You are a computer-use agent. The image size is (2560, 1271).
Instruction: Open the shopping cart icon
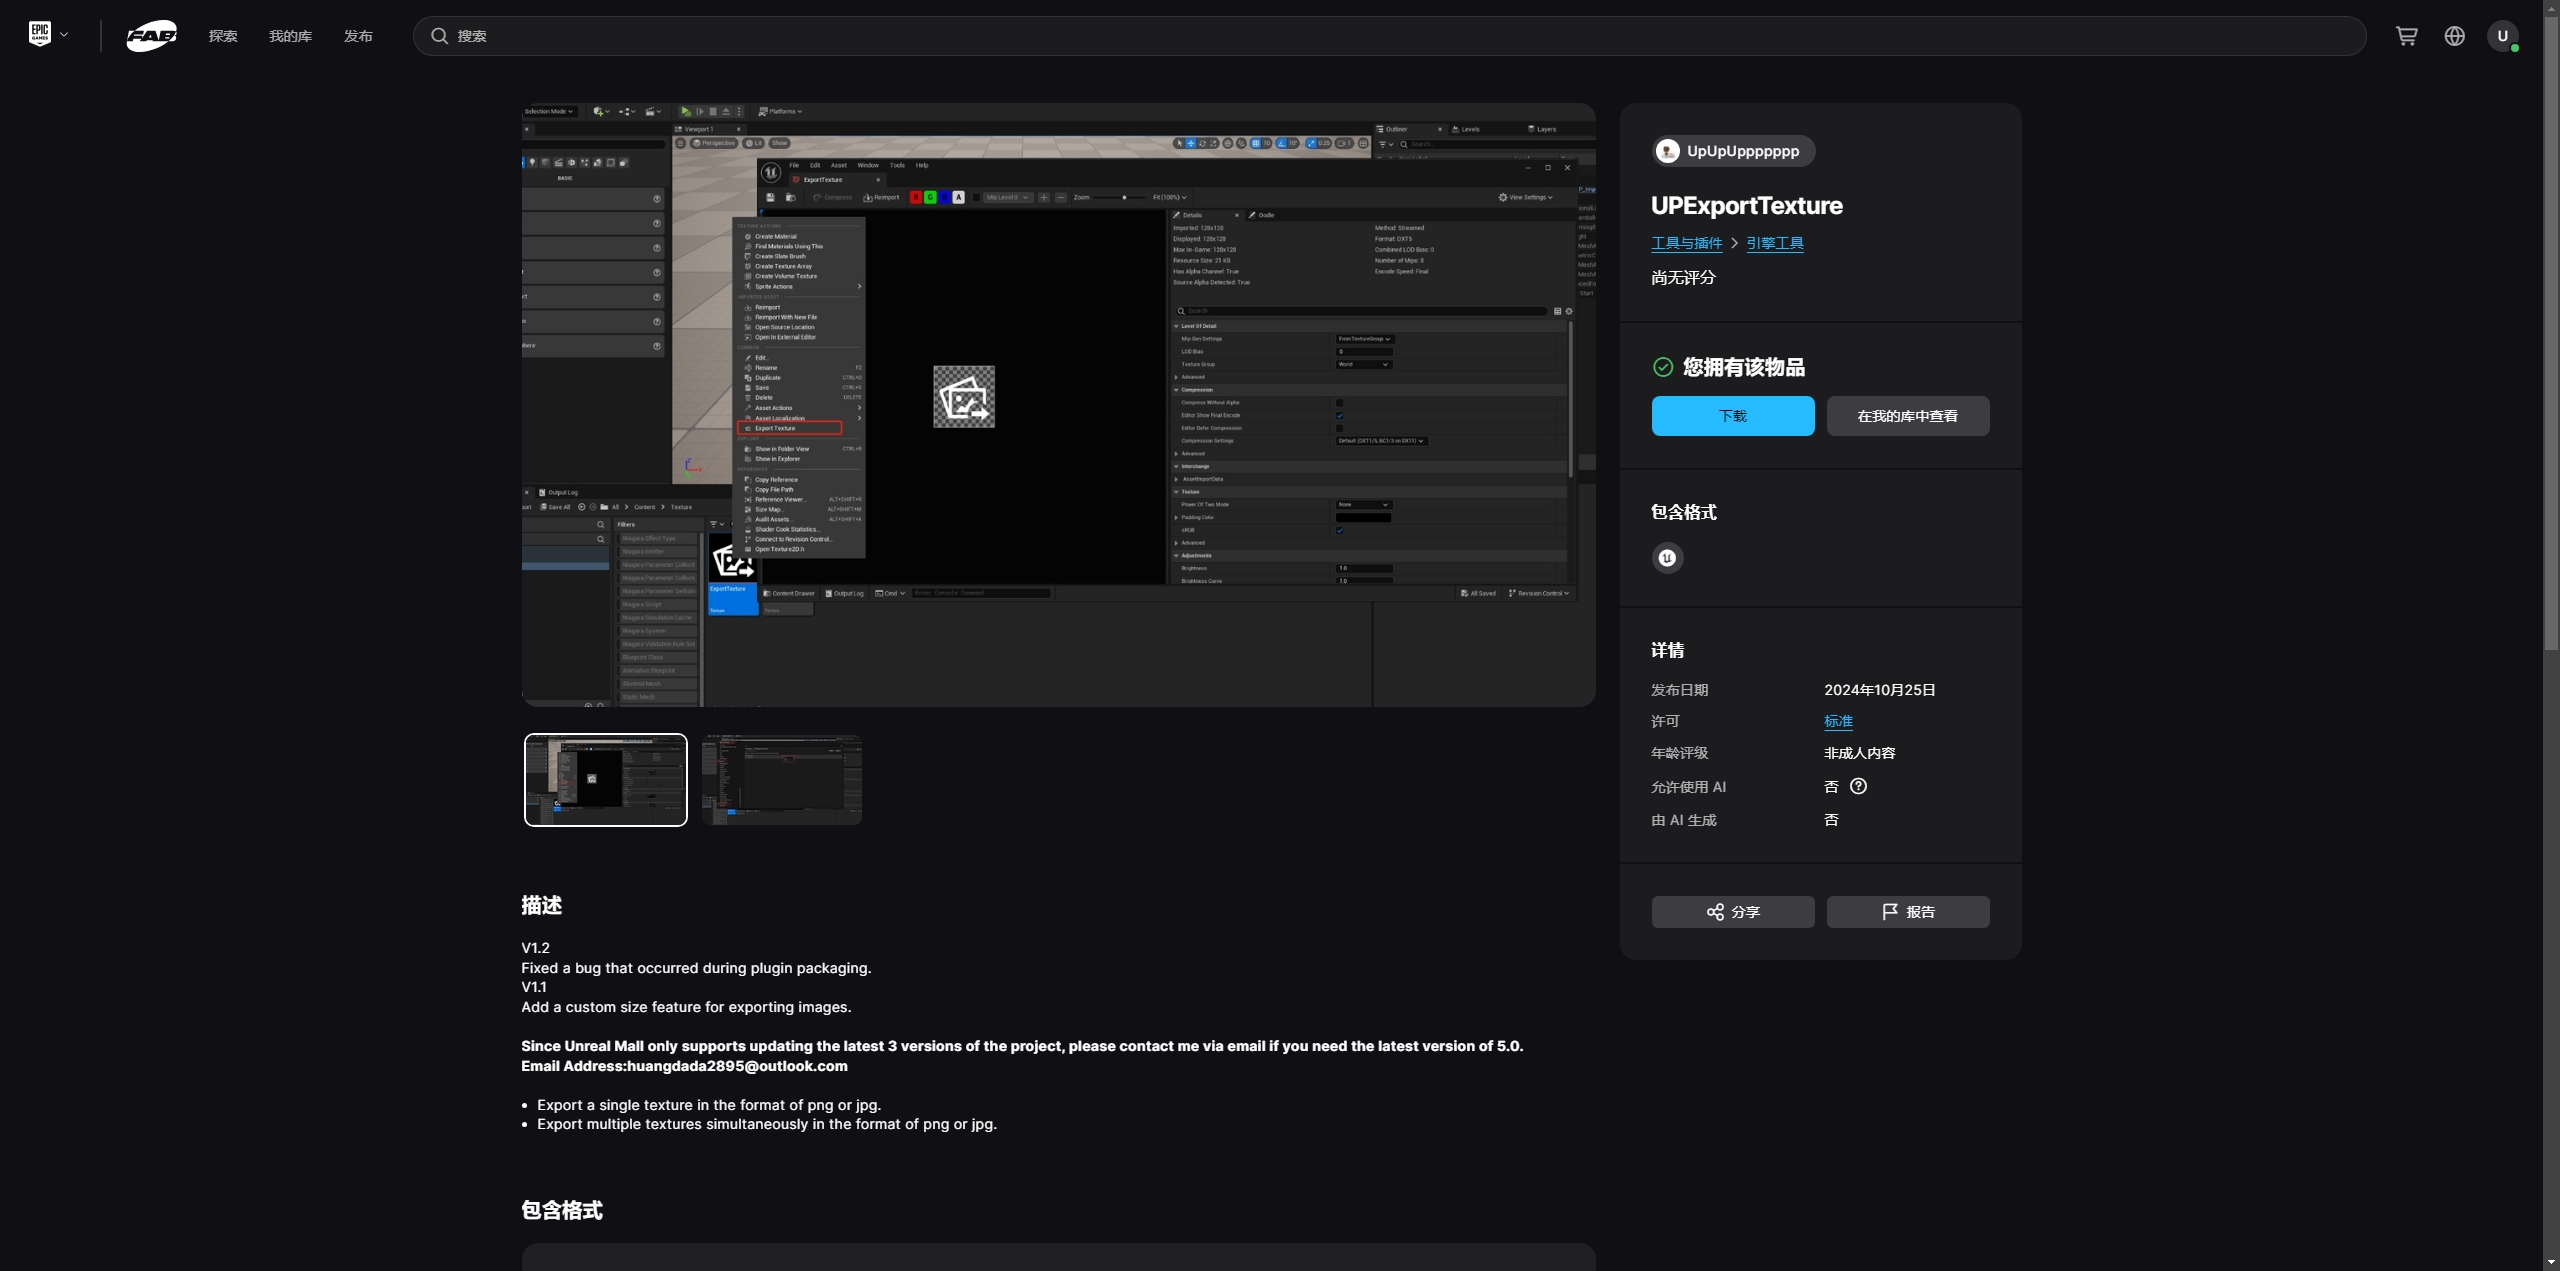tap(2406, 36)
